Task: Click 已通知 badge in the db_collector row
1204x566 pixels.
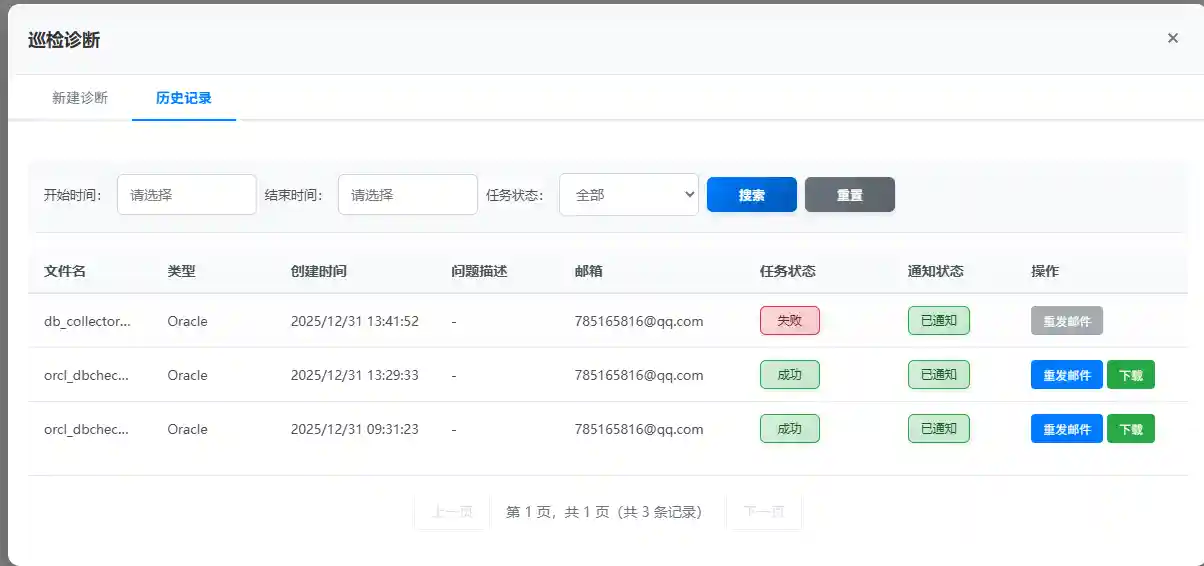Action: tap(939, 321)
